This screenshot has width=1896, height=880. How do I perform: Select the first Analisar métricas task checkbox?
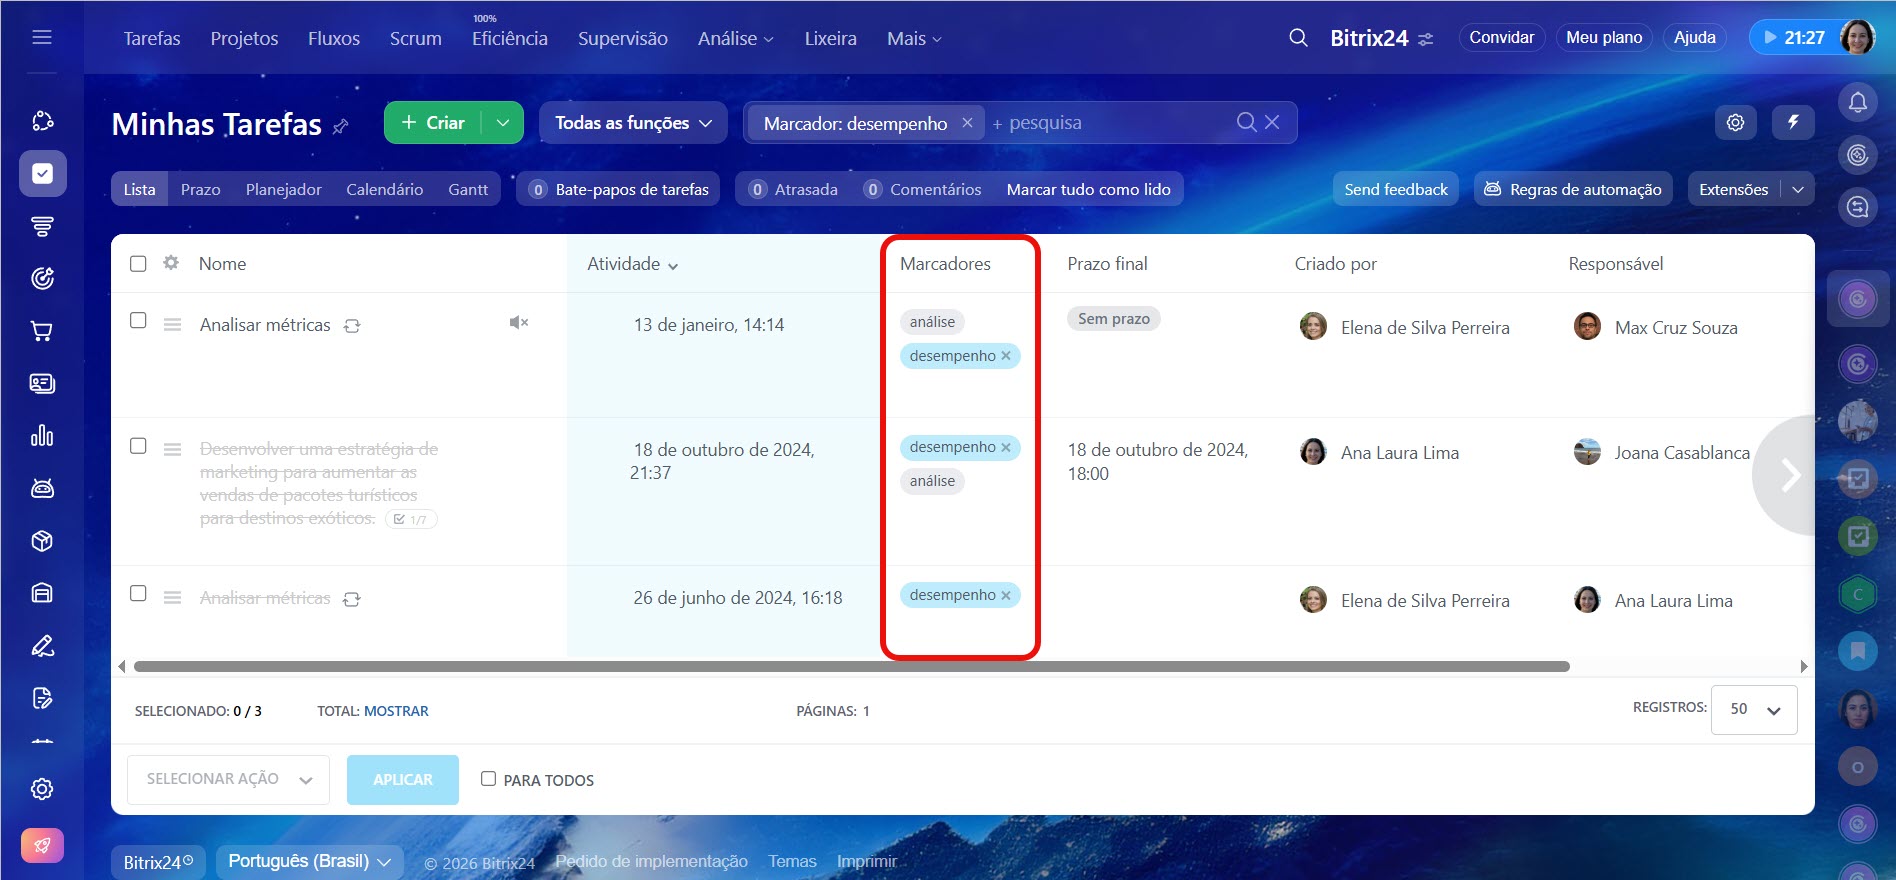click(138, 321)
